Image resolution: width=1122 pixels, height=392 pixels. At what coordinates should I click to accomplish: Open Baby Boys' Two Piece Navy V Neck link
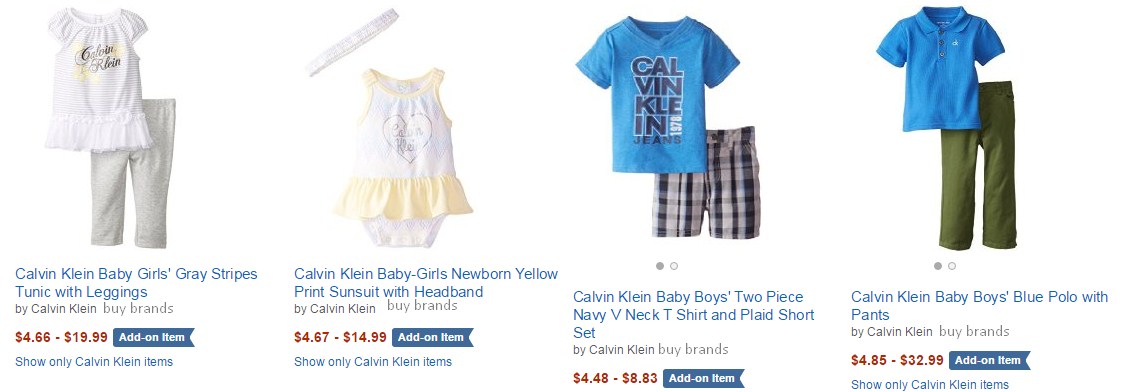694,315
